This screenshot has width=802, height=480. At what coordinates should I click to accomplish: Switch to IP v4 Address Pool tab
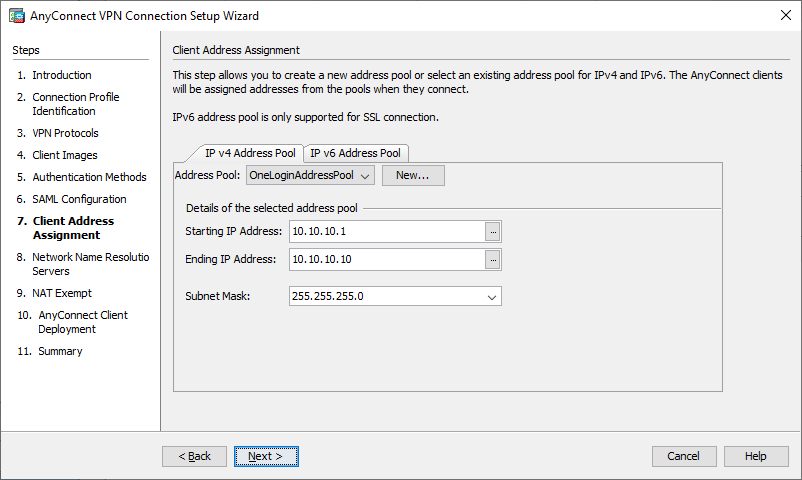(250, 153)
